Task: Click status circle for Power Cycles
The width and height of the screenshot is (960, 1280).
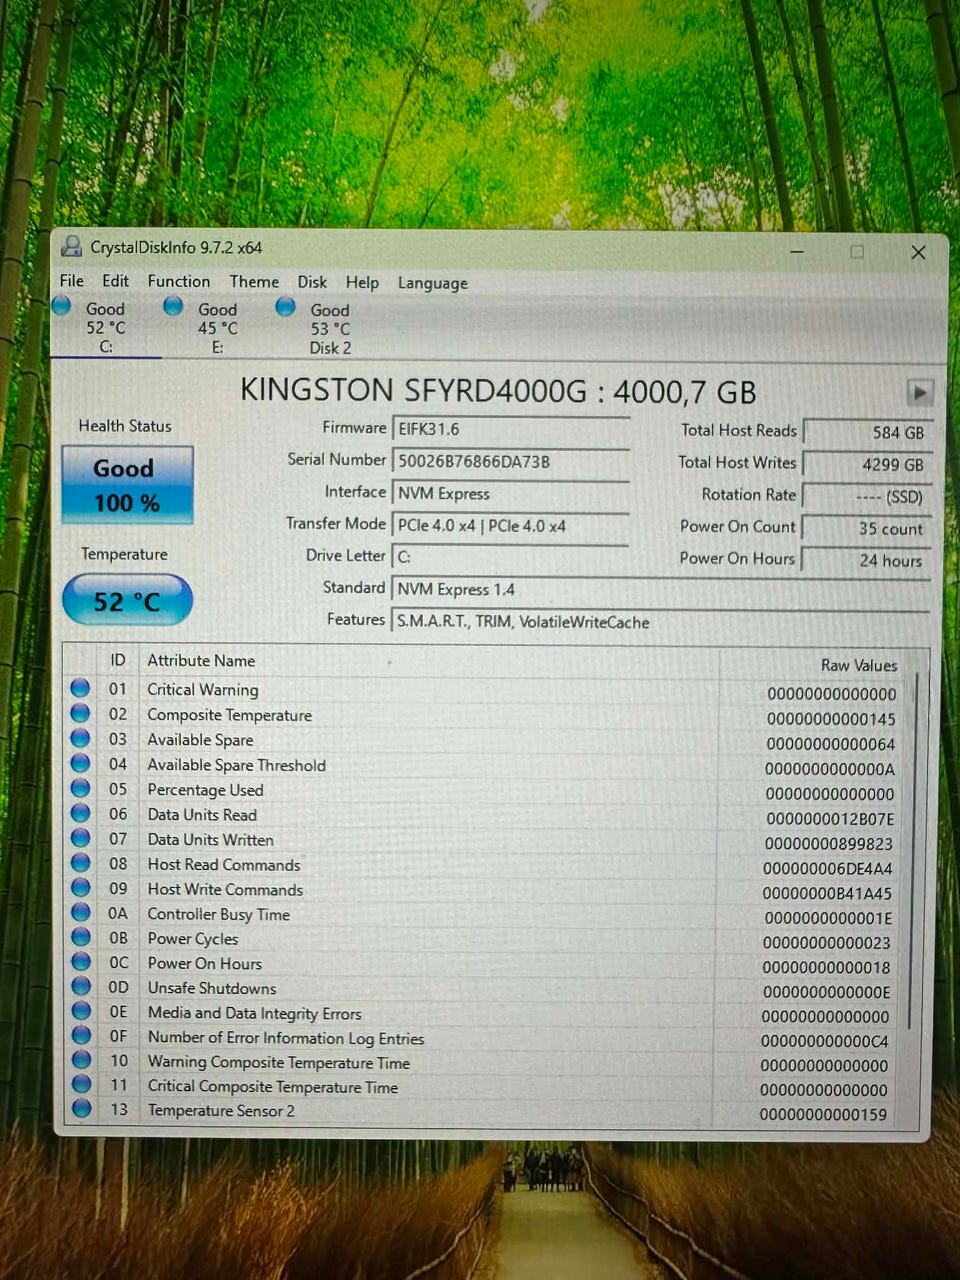Action: pyautogui.click(x=80, y=937)
